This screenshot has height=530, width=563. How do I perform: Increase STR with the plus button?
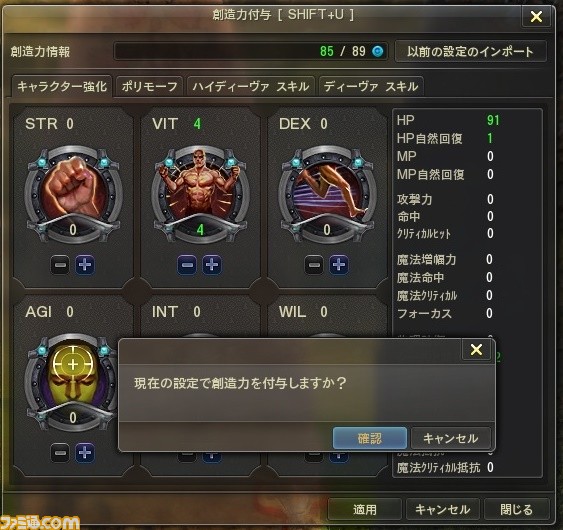point(85,265)
